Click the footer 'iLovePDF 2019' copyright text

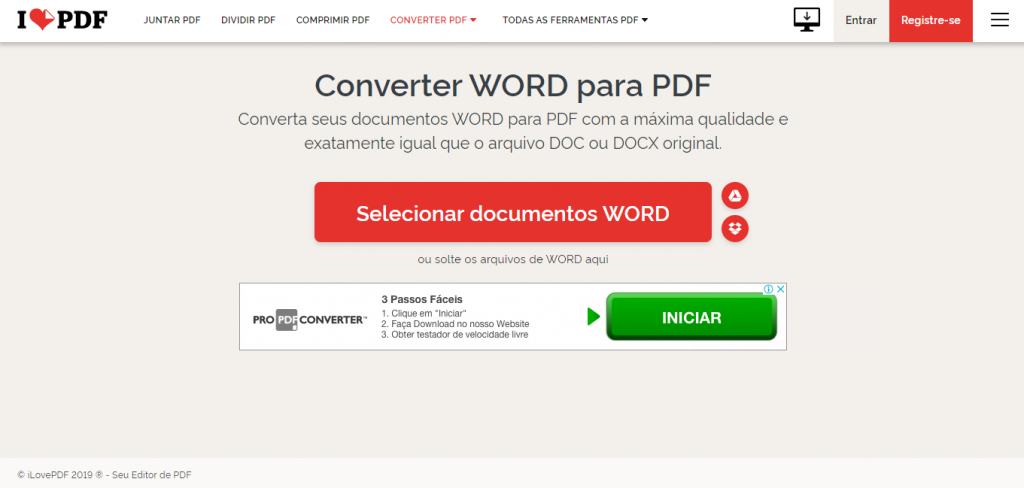coord(104,475)
